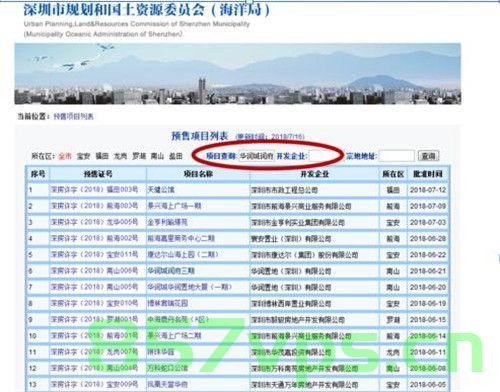The image size is (500, 392).
Task: Click the developer 深圳市市政工程总公司 in row 1
Action: [x=284, y=190]
